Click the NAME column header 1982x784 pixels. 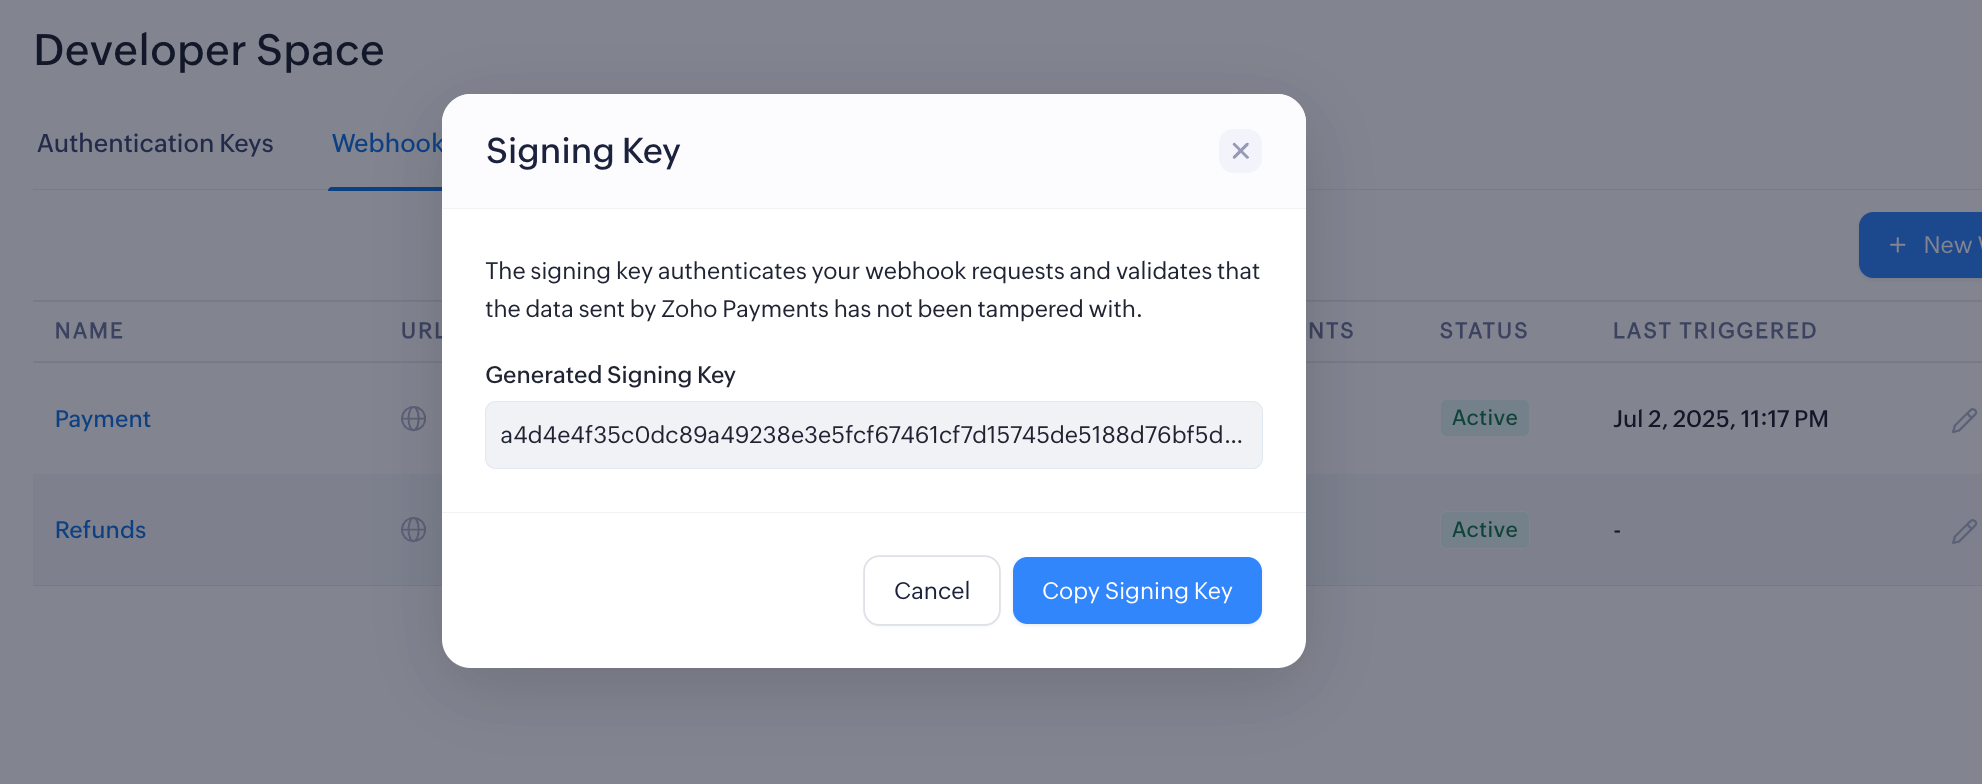click(x=89, y=331)
